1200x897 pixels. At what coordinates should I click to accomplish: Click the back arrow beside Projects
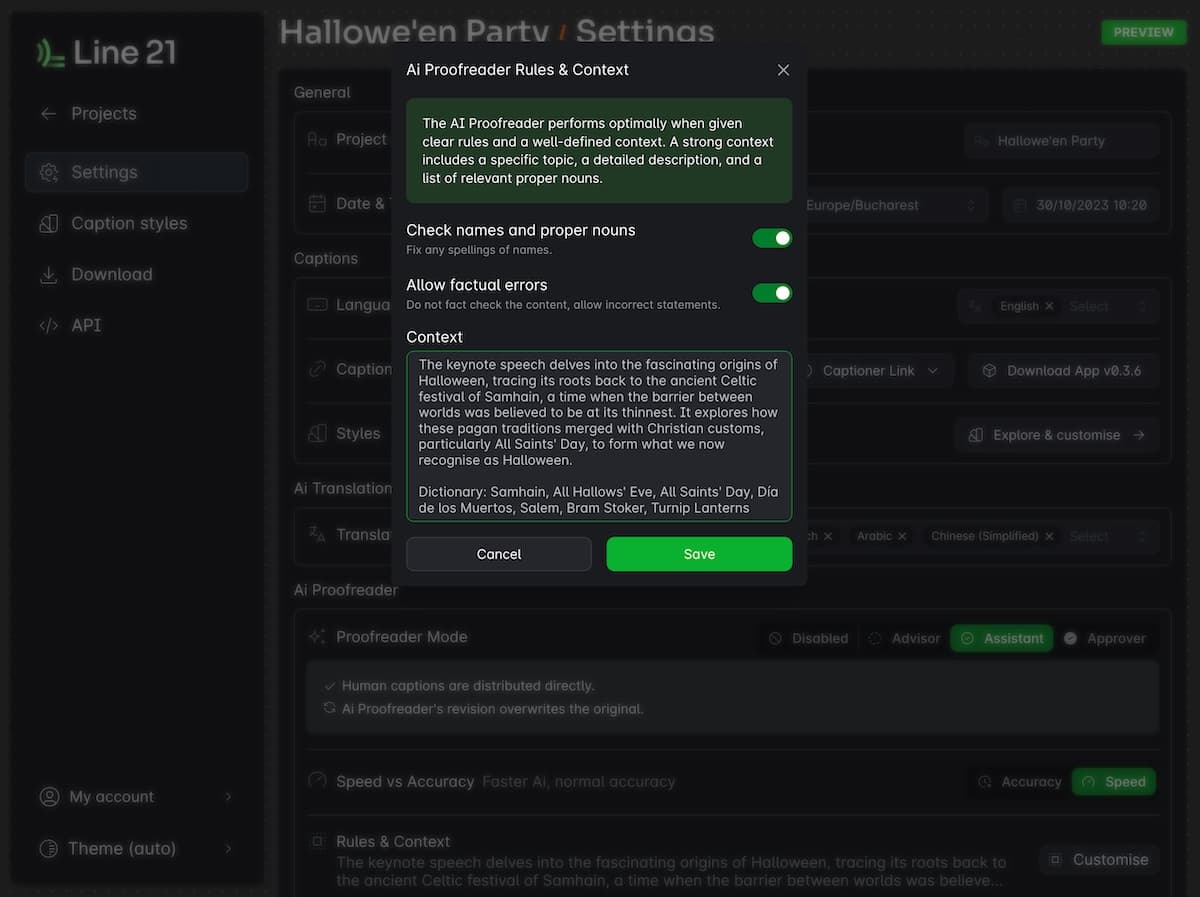(48, 114)
